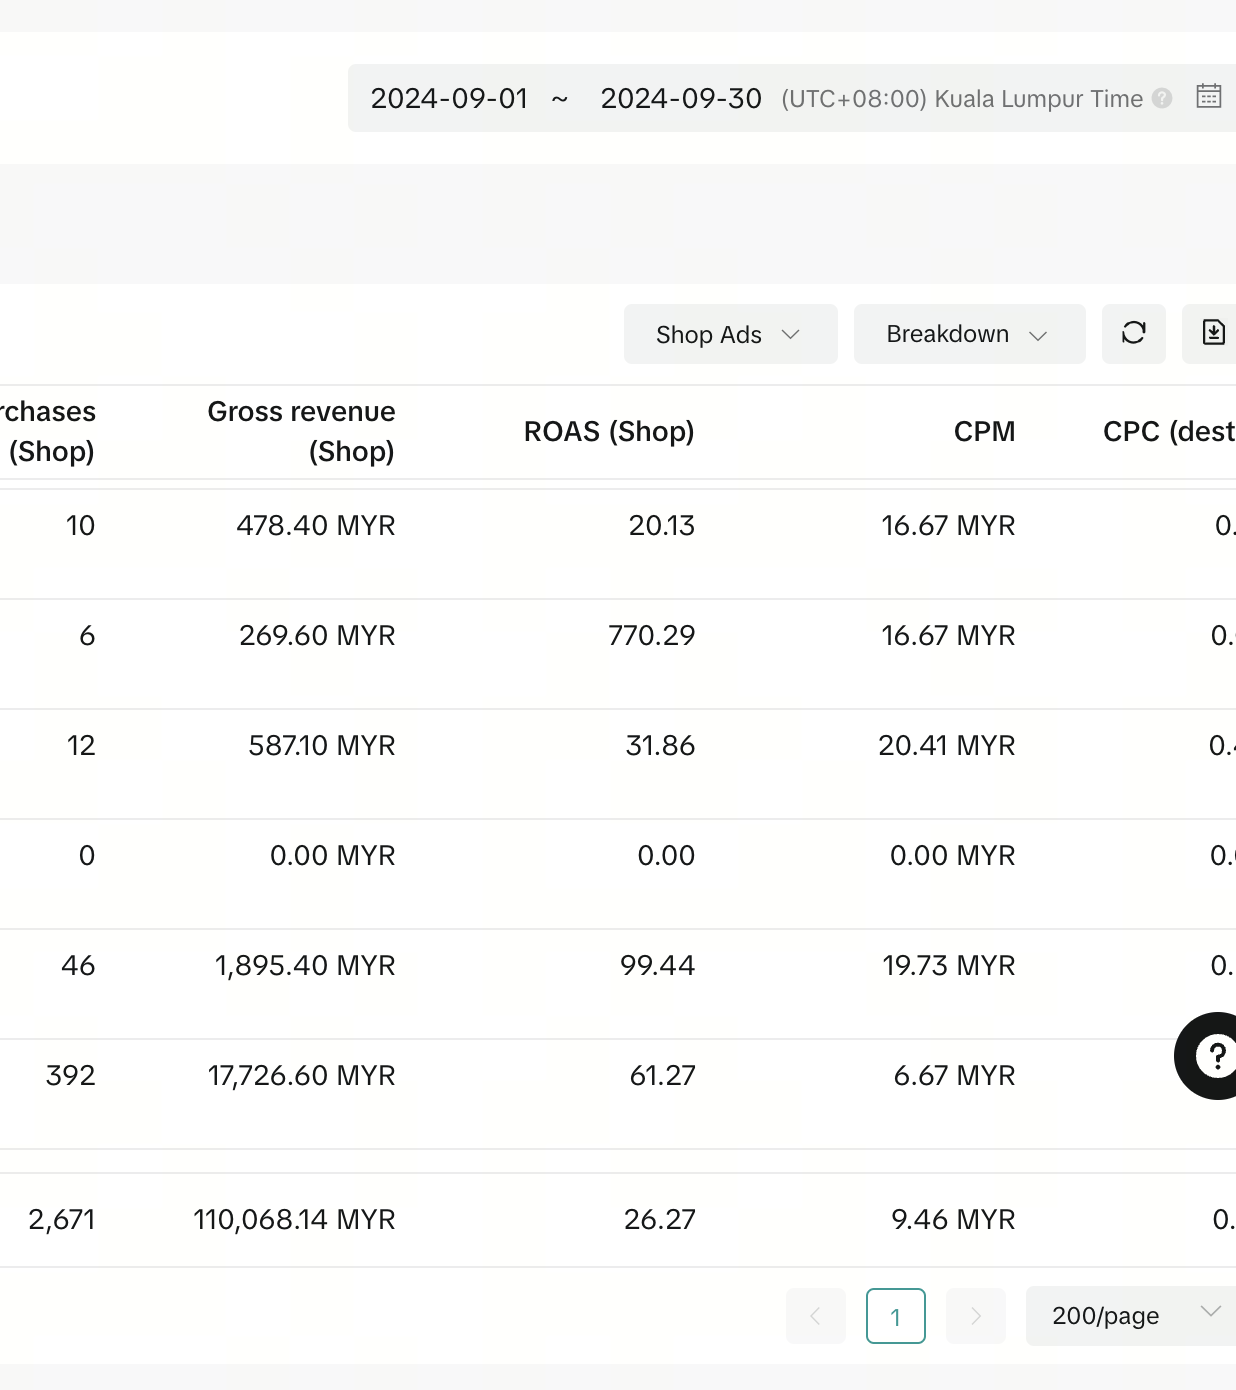Viewport: 1236px width, 1390px height.
Task: Click the export download icon
Action: click(x=1212, y=334)
